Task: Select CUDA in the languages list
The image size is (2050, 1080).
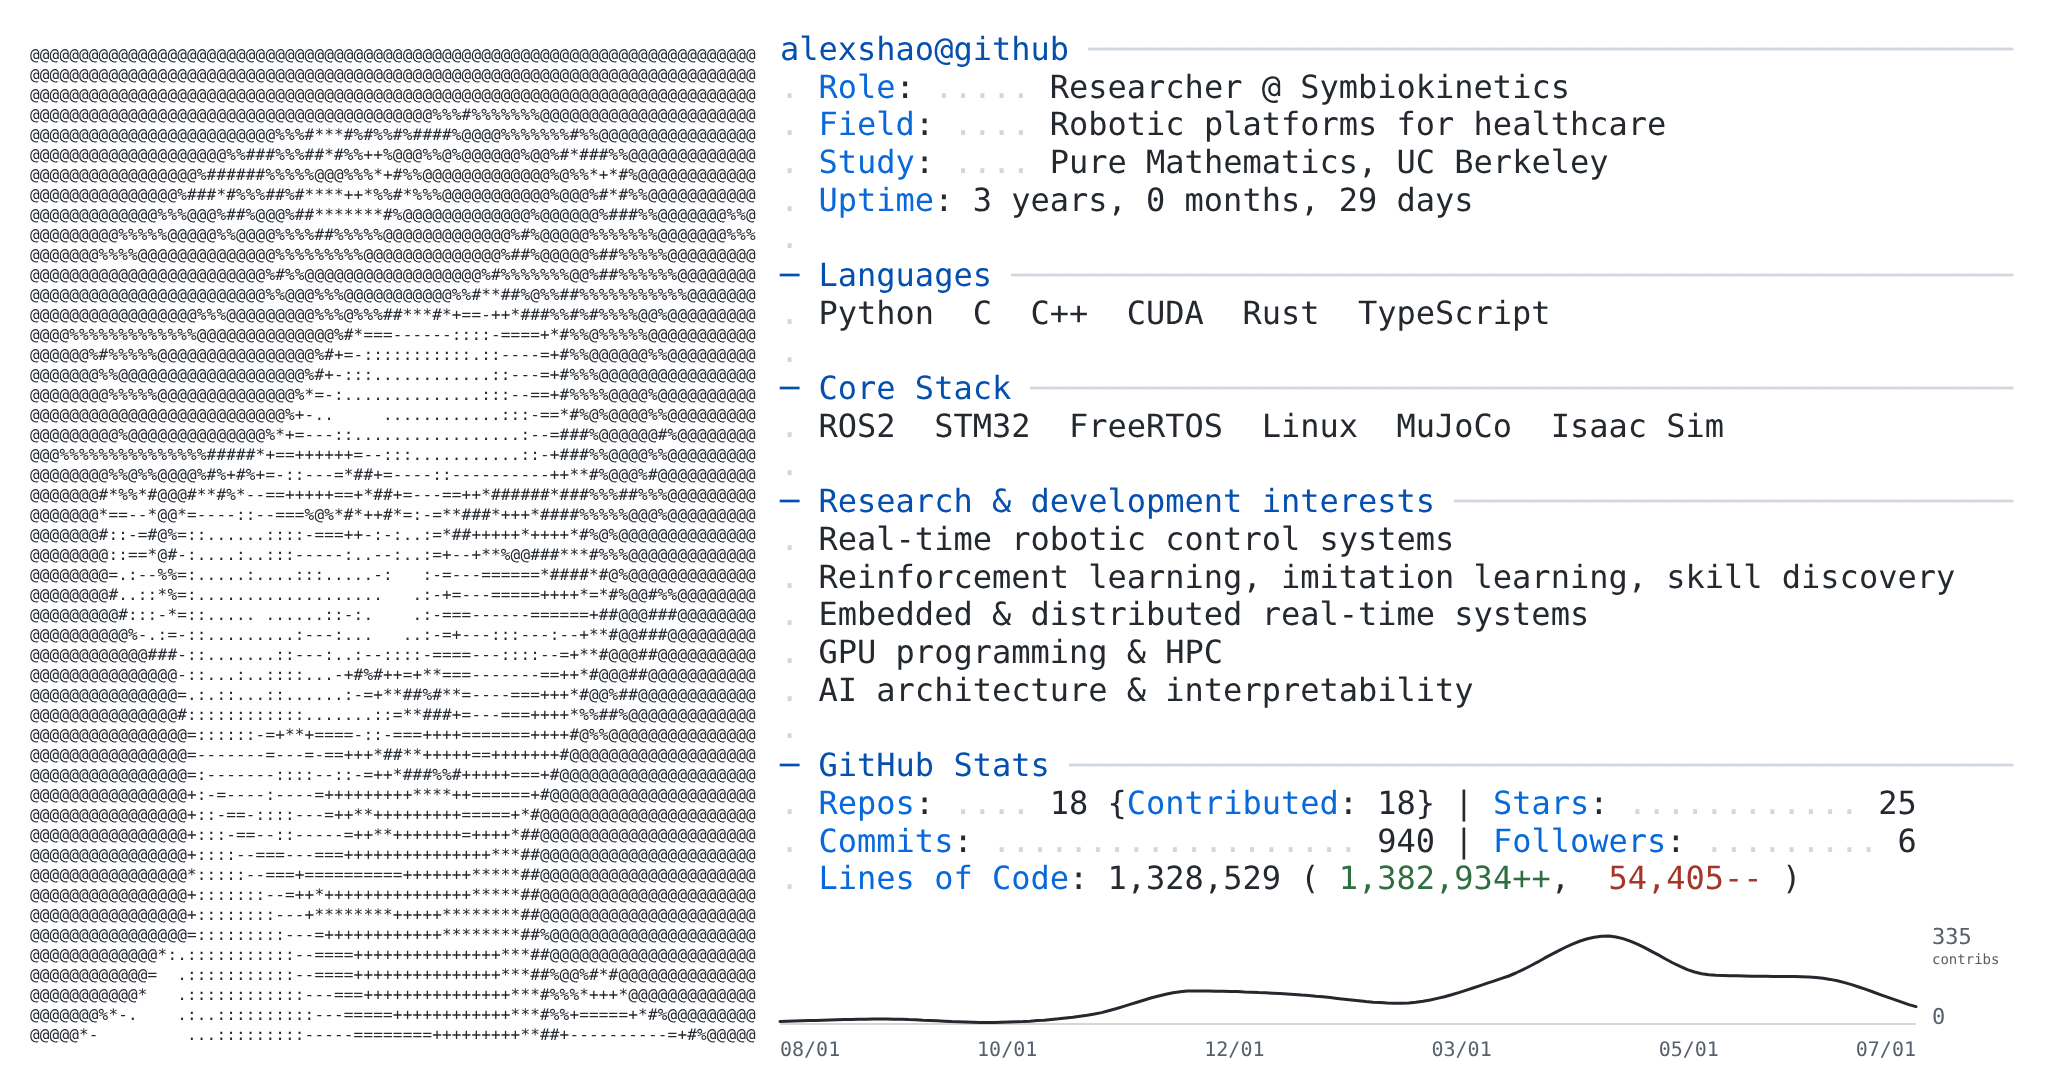Action: [x=1165, y=313]
